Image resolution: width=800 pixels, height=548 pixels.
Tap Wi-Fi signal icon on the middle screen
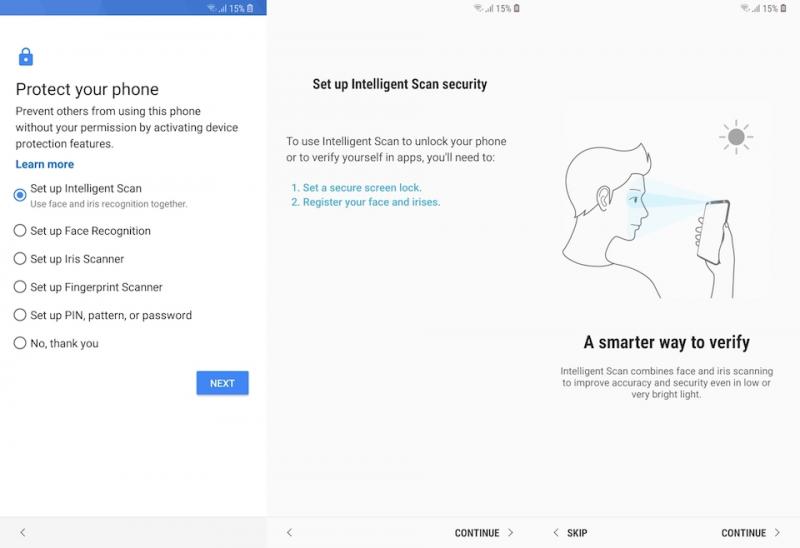478,8
